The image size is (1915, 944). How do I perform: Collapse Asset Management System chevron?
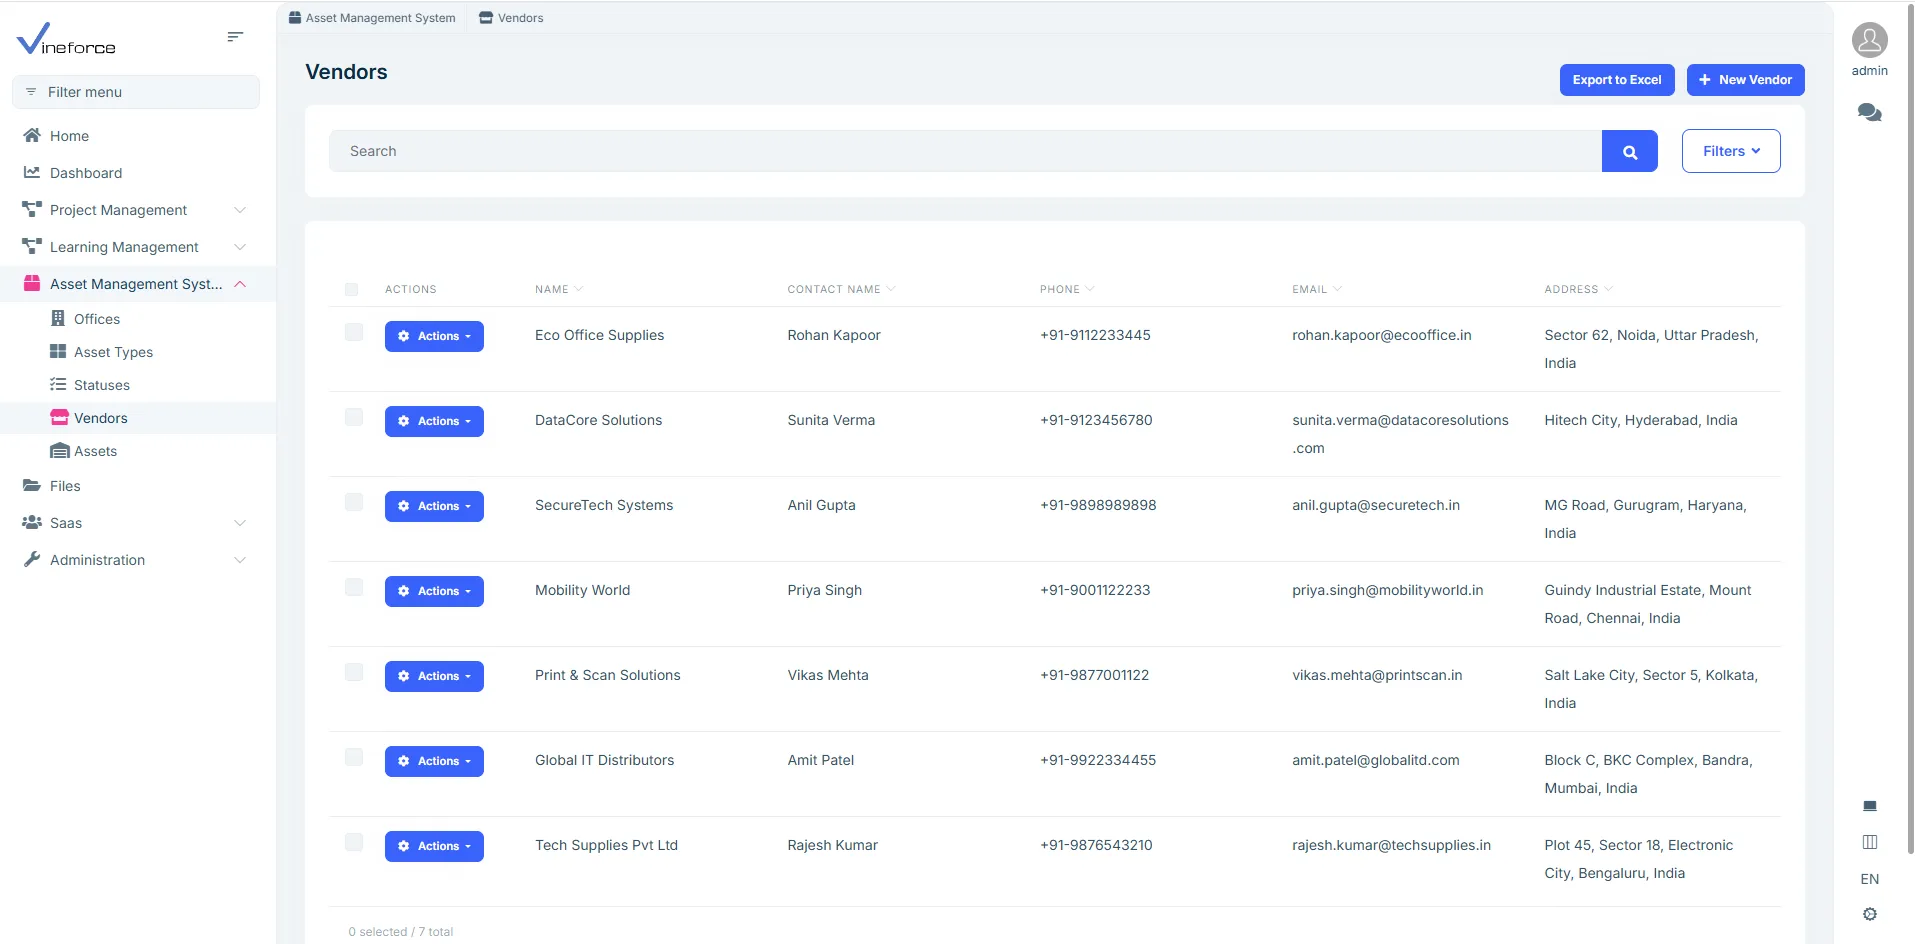pyautogui.click(x=240, y=284)
